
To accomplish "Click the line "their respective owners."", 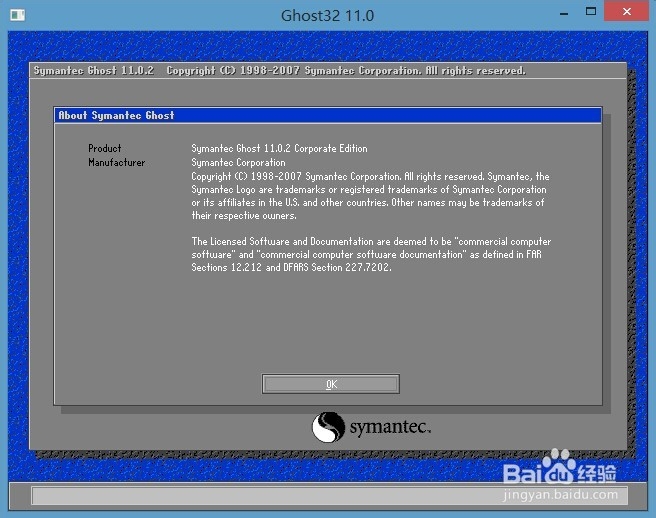I will coord(244,216).
